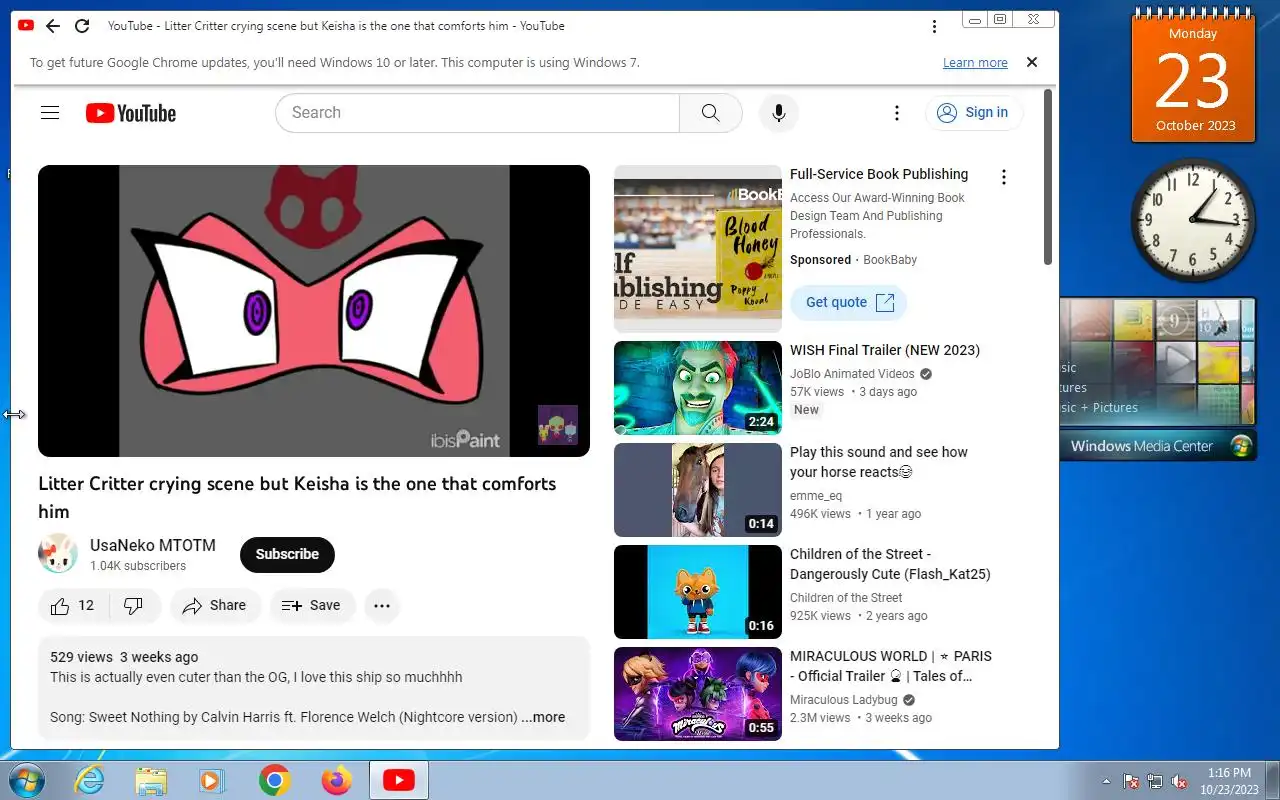Open WISH Final Trailer (NEW 2023) title
The height and width of the screenshot is (800, 1280).
(885, 350)
